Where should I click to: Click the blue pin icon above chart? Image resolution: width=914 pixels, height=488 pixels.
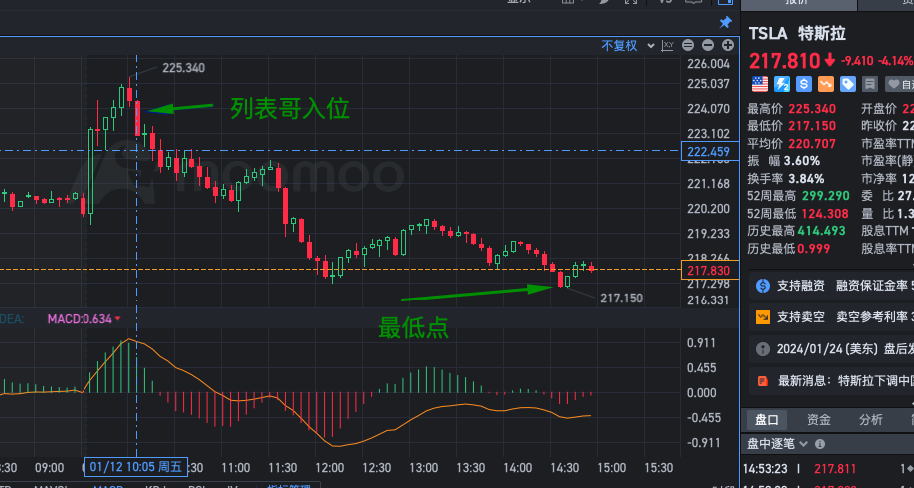tap(725, 23)
